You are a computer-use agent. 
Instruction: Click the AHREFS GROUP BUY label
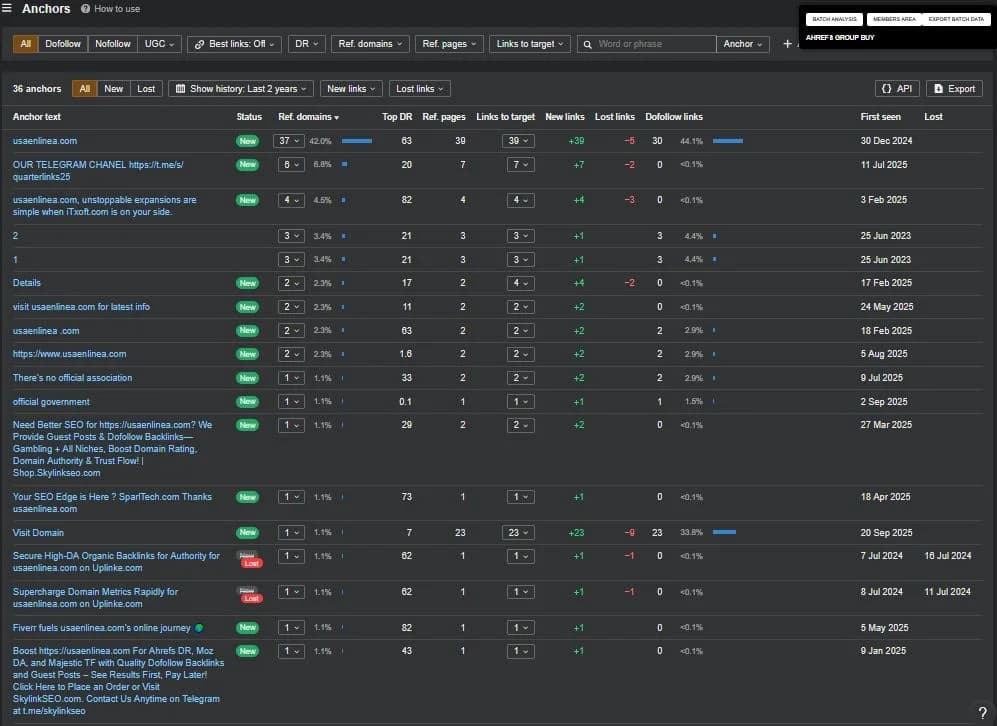tap(840, 38)
